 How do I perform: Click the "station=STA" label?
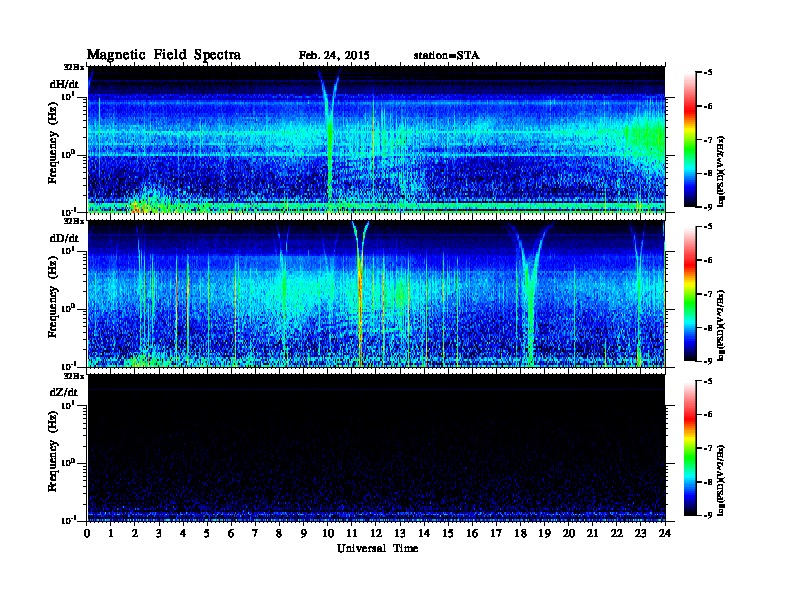446,56
